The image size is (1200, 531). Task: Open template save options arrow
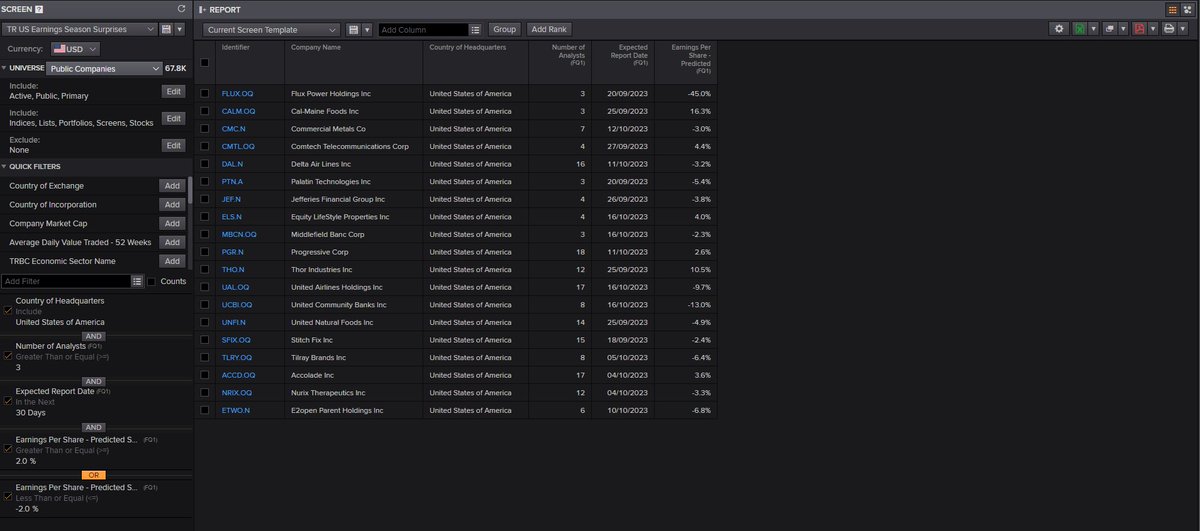[x=367, y=30]
